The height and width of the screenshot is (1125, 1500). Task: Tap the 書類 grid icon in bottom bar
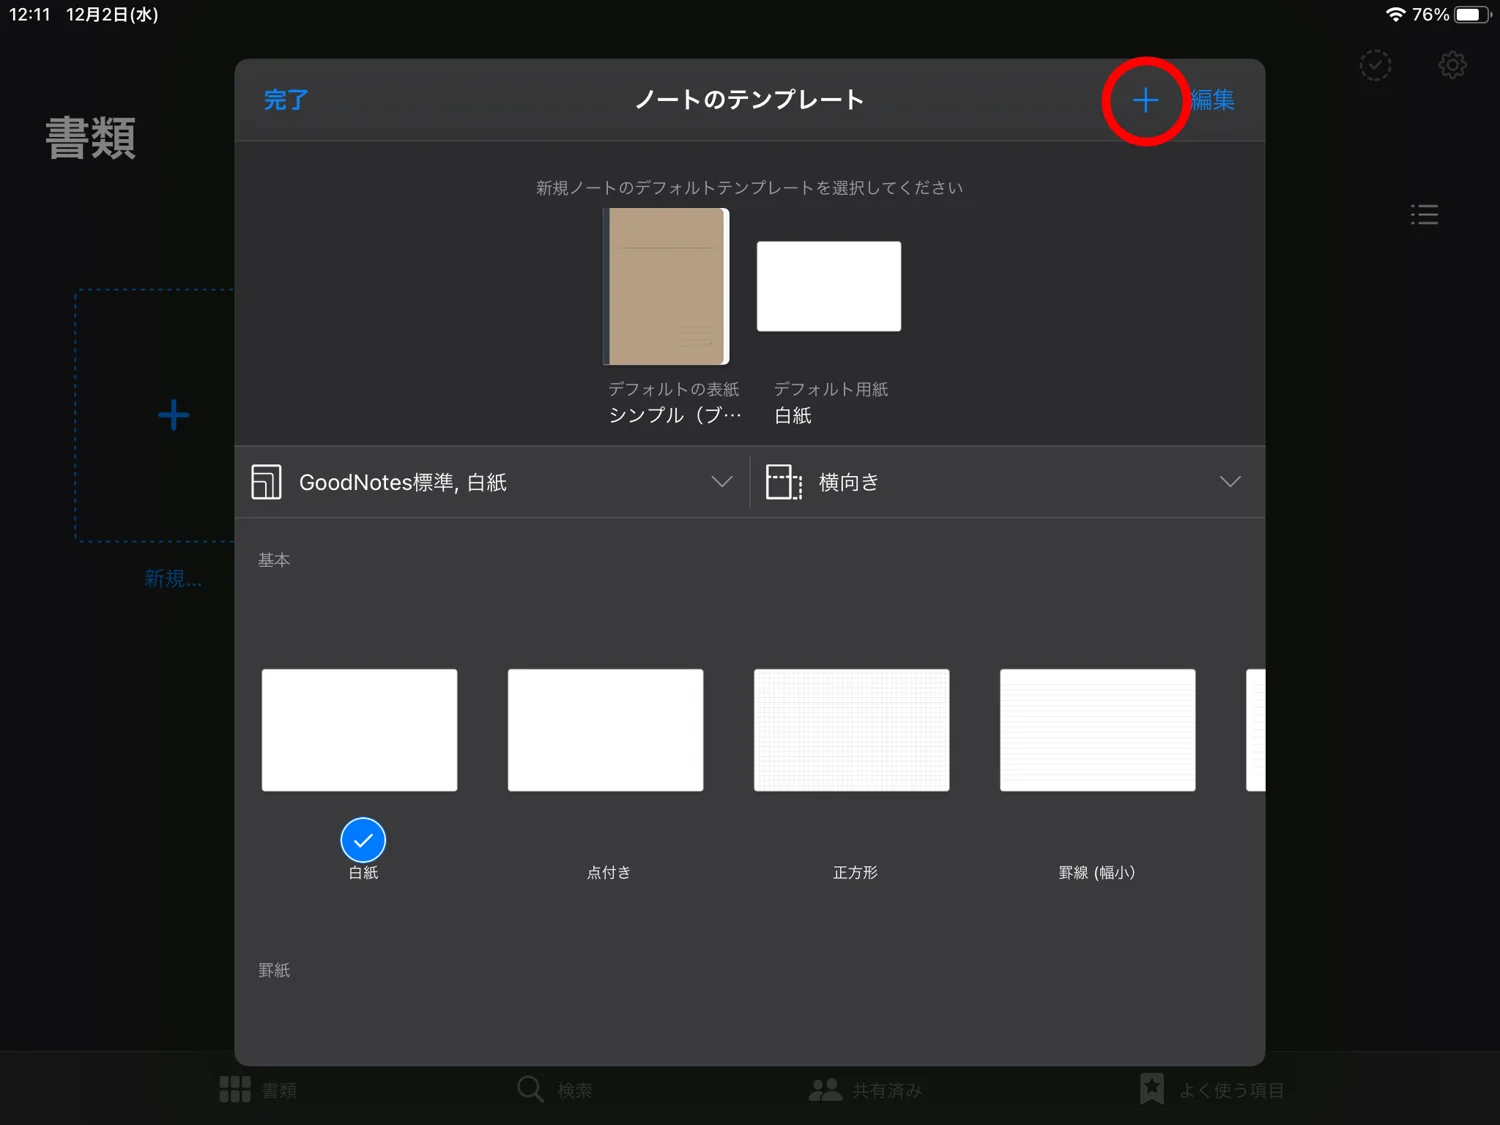pyautogui.click(x=233, y=1089)
